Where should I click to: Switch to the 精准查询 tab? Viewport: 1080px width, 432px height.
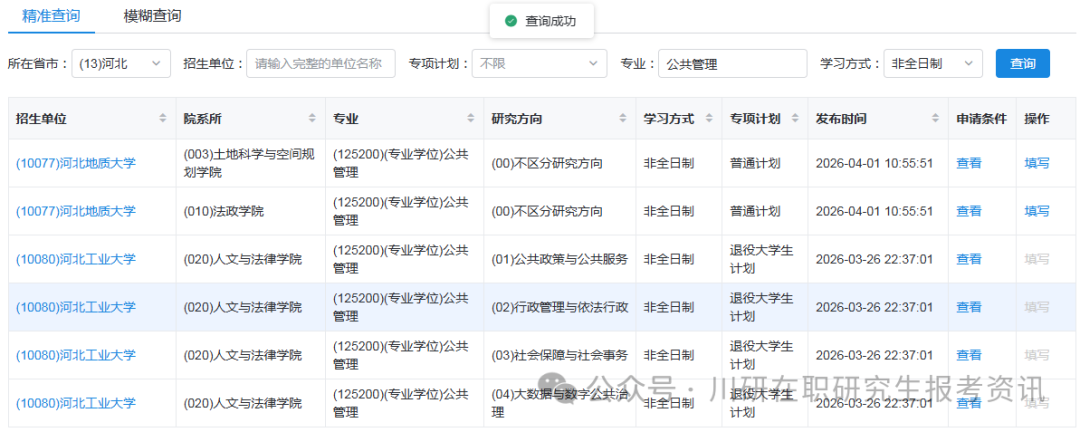pos(50,16)
